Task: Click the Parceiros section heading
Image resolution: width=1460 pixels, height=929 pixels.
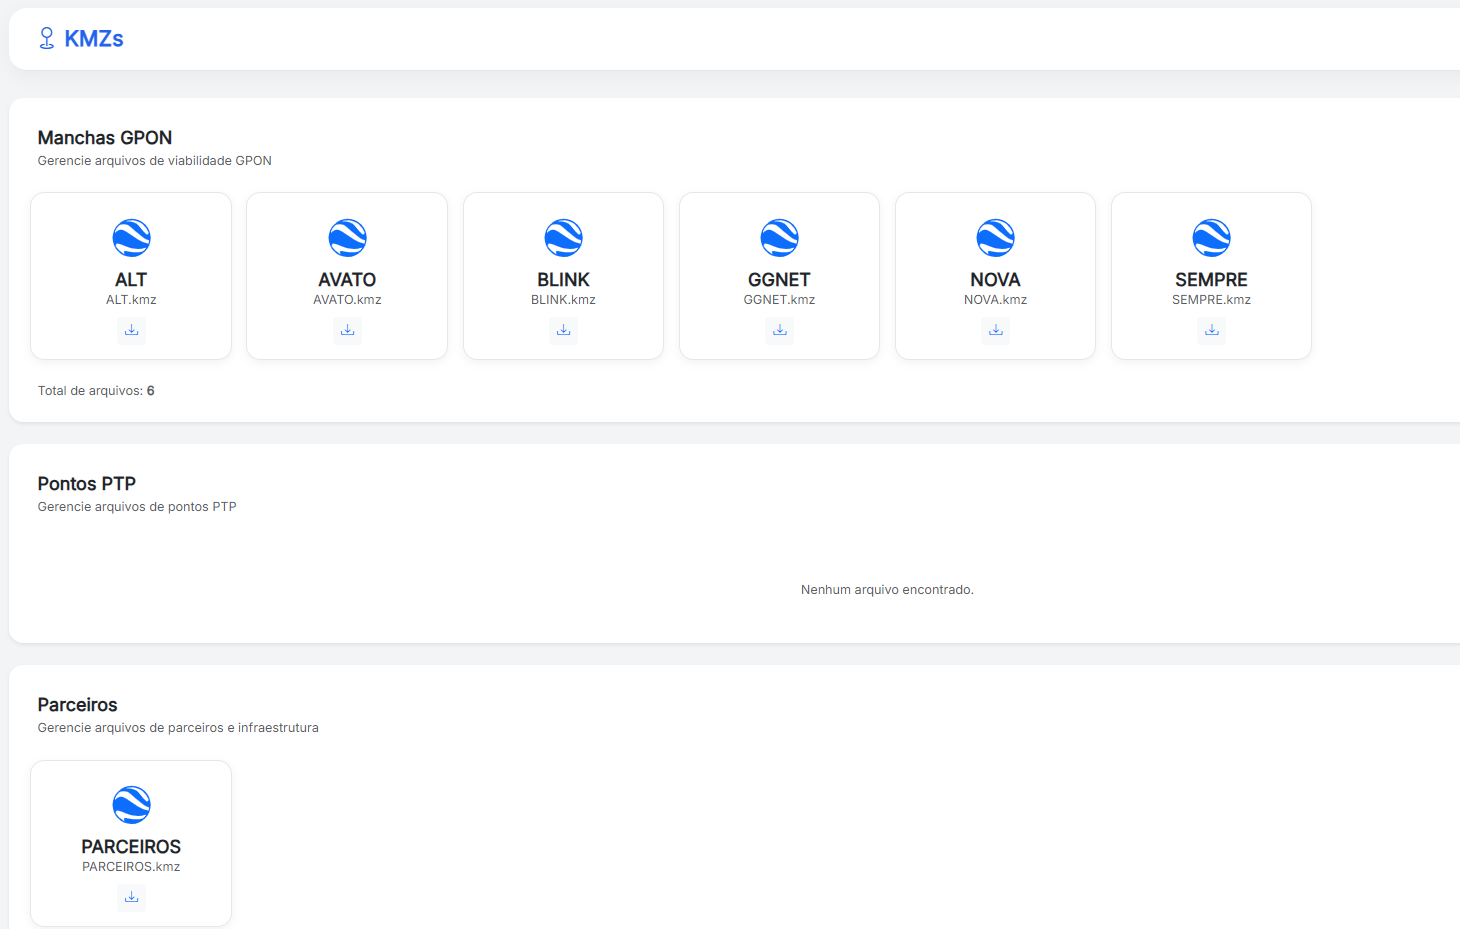Action: pos(78,705)
